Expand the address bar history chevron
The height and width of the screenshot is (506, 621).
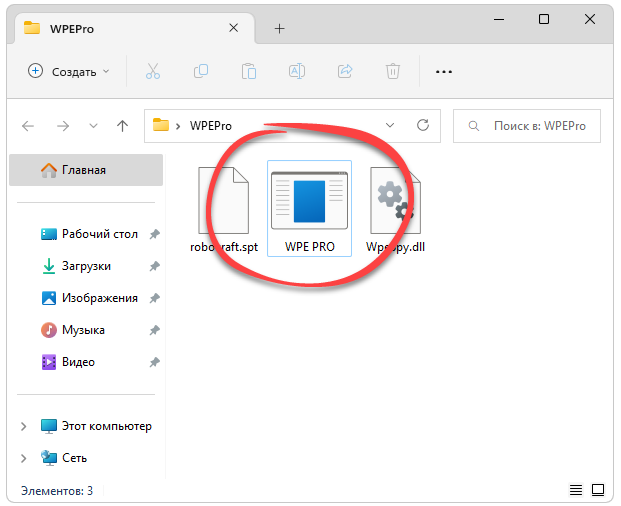[x=390, y=125]
